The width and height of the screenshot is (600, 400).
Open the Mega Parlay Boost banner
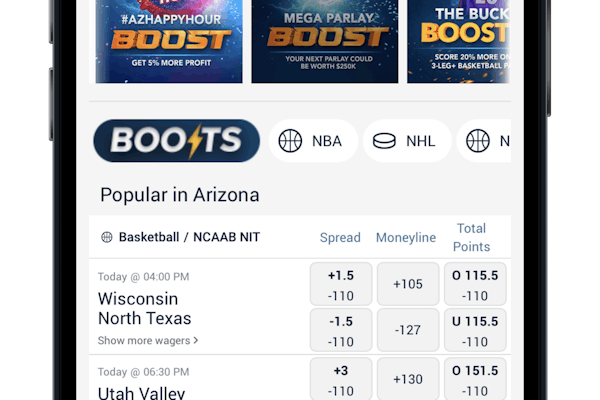tap(324, 40)
